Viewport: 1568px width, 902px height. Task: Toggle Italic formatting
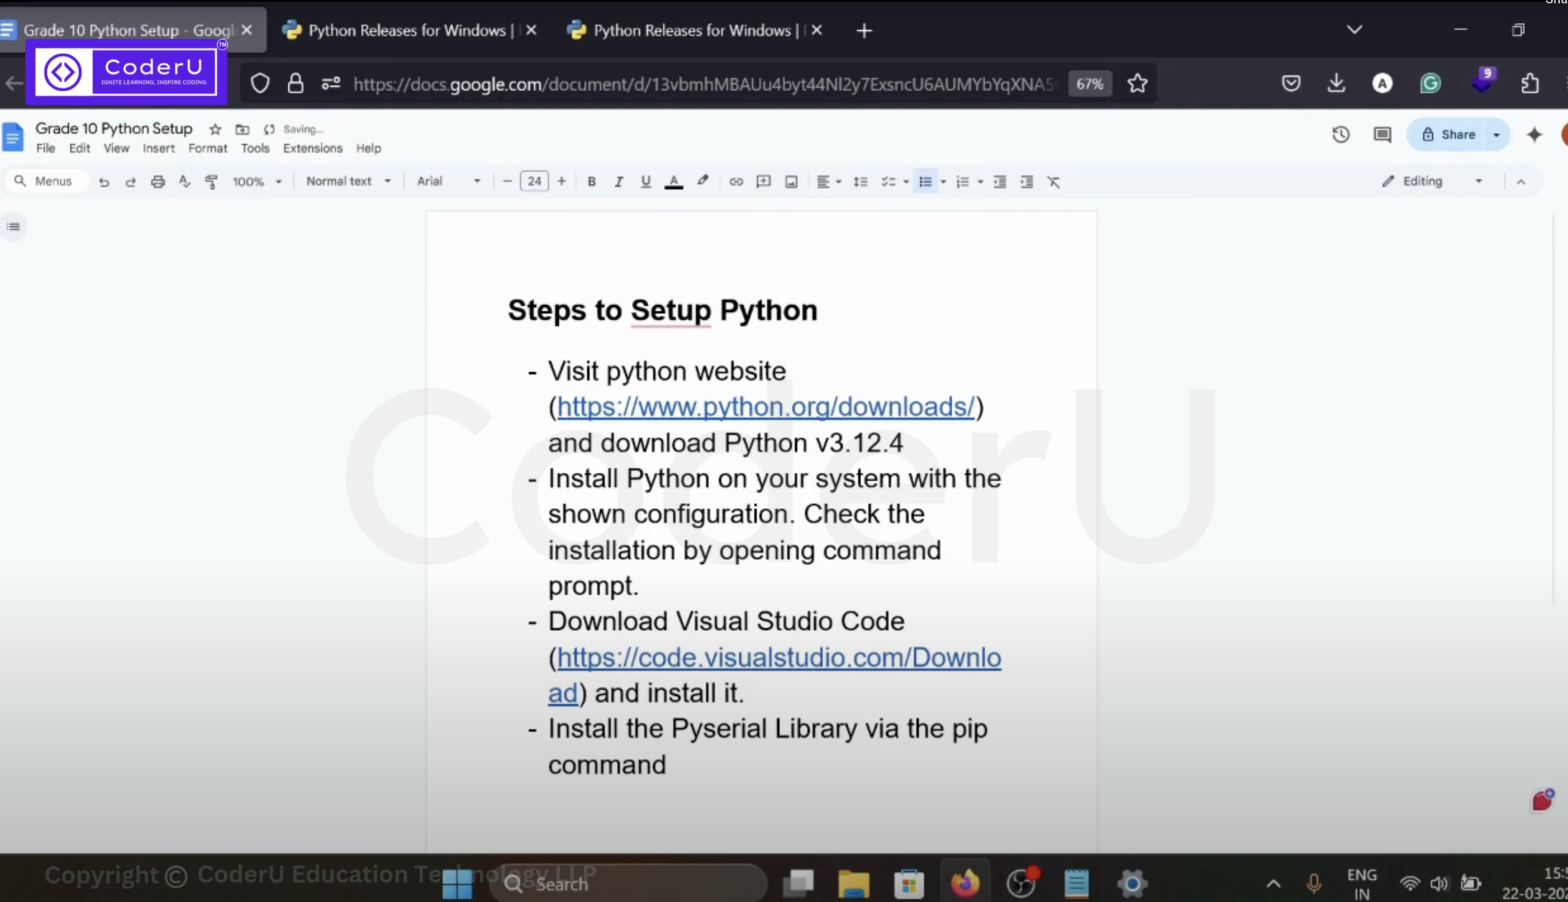(x=619, y=182)
